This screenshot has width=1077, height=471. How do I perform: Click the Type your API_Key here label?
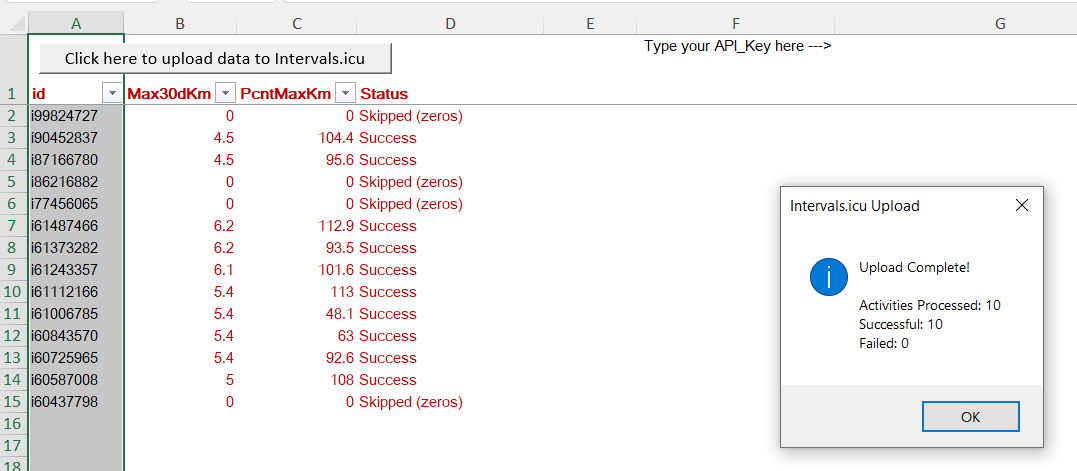point(738,46)
